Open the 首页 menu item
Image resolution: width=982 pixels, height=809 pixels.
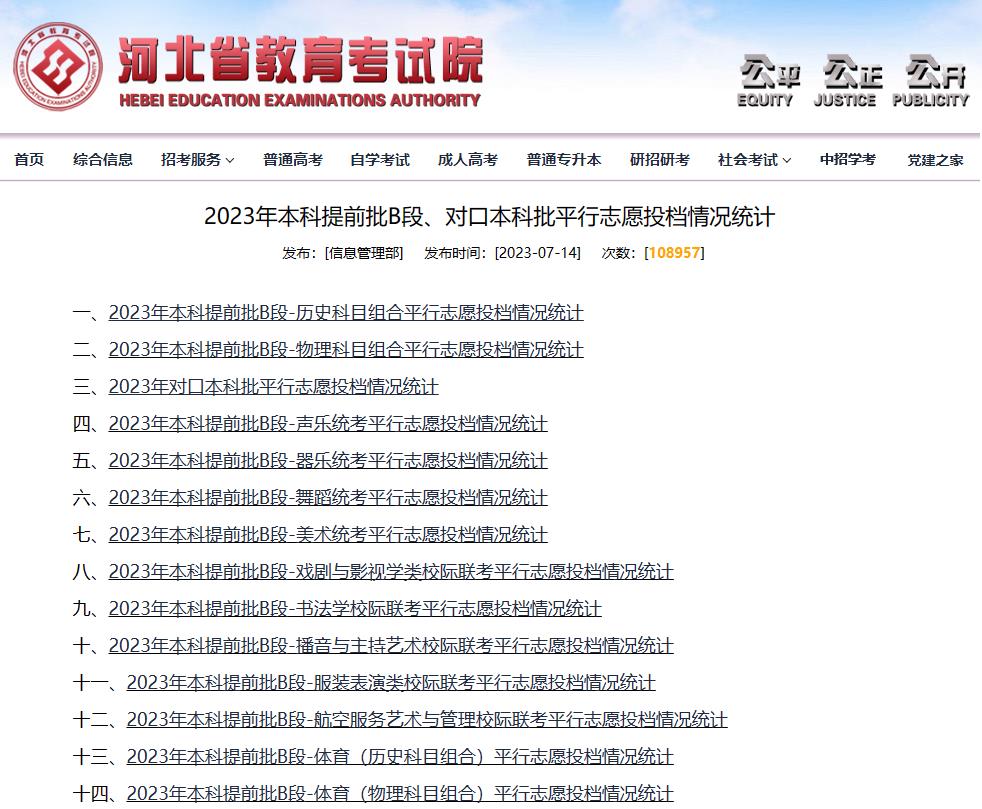29,160
